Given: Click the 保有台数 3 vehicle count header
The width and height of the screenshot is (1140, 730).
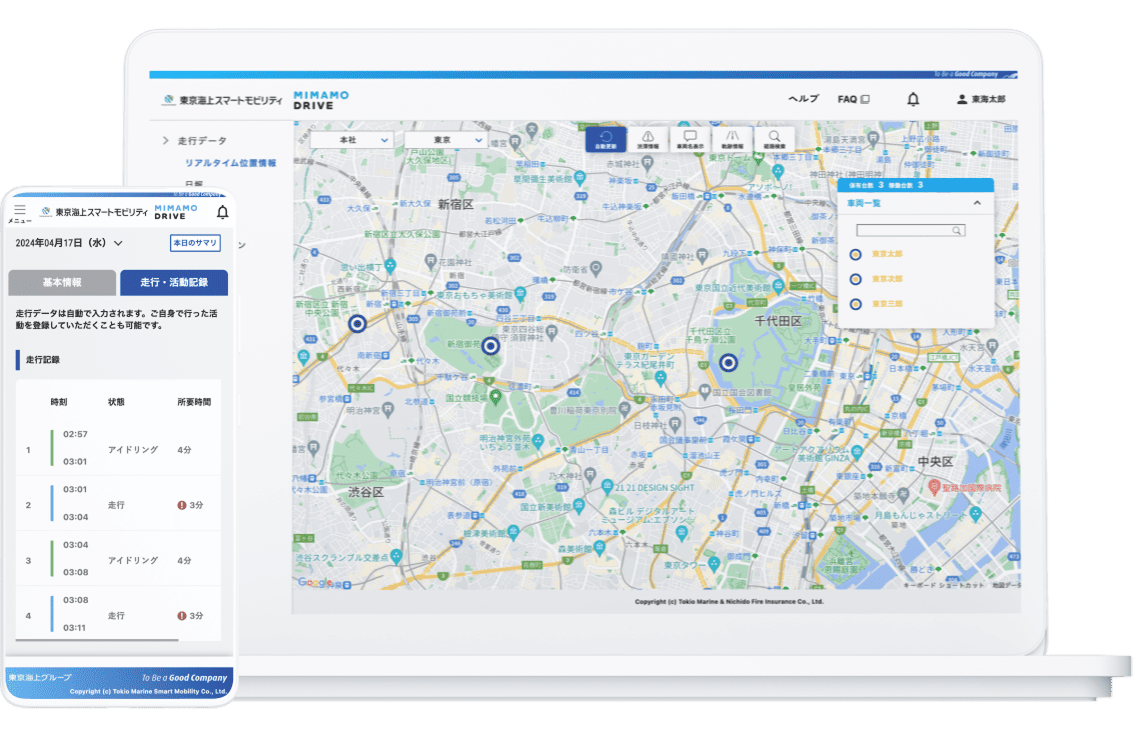Looking at the screenshot, I should [x=866, y=185].
